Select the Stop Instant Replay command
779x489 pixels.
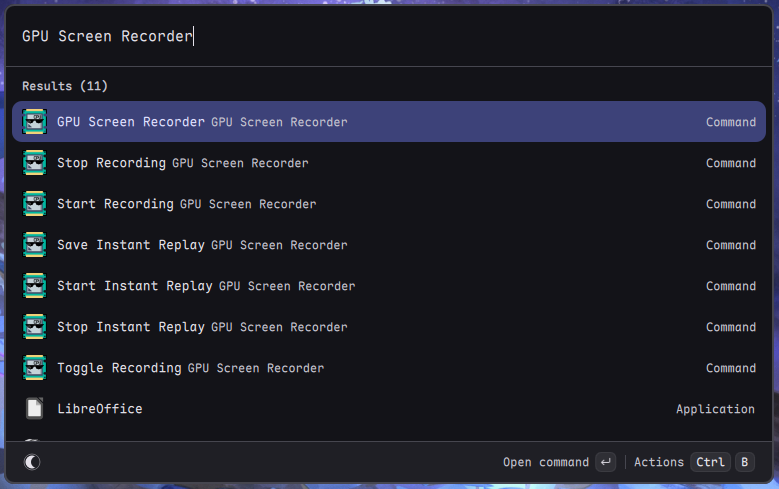(x=389, y=326)
